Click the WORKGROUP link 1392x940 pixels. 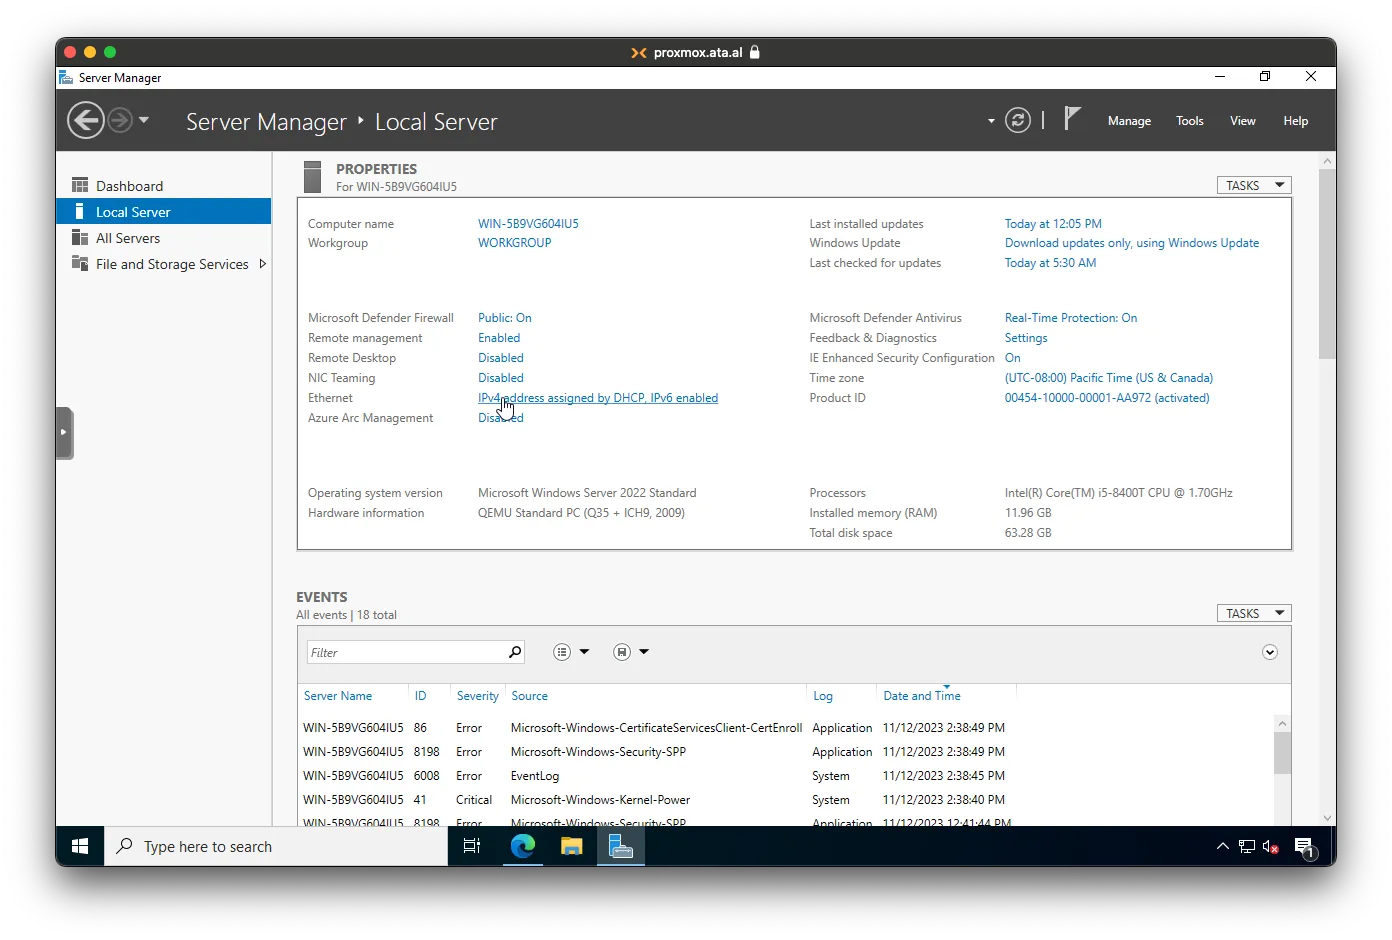(514, 243)
